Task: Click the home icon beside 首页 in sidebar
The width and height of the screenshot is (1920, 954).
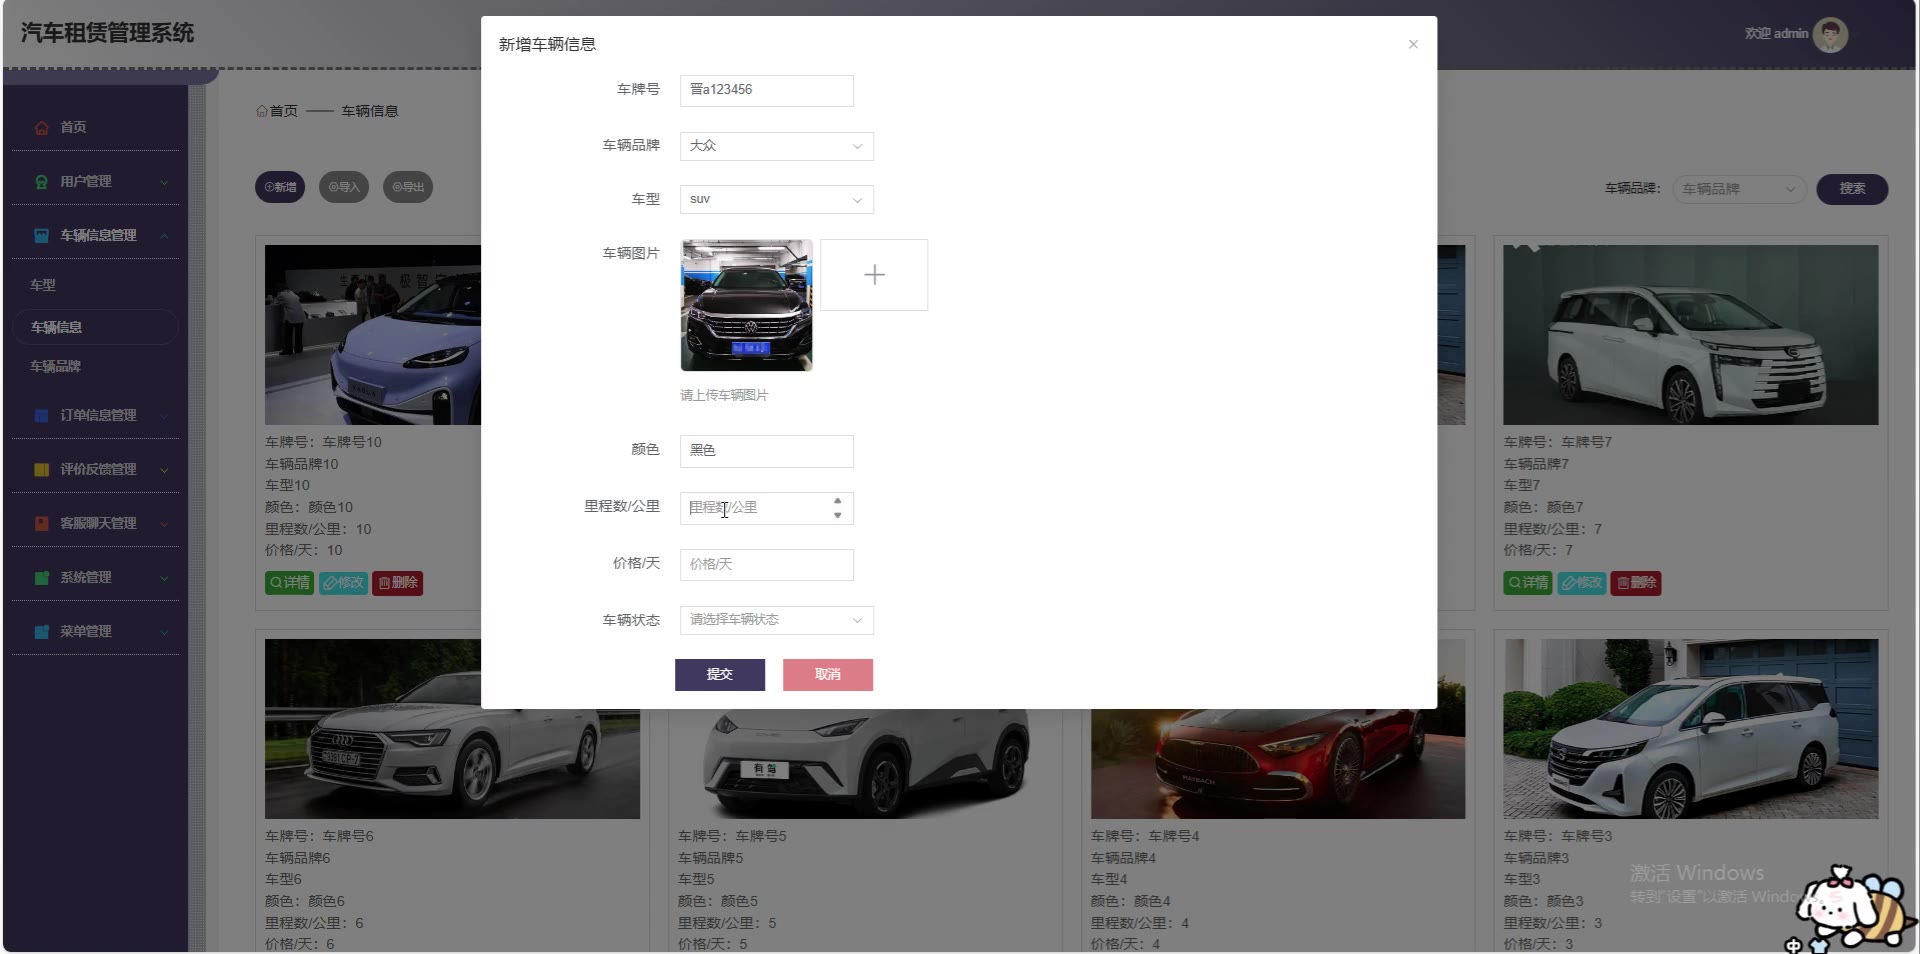Action: tap(42, 128)
